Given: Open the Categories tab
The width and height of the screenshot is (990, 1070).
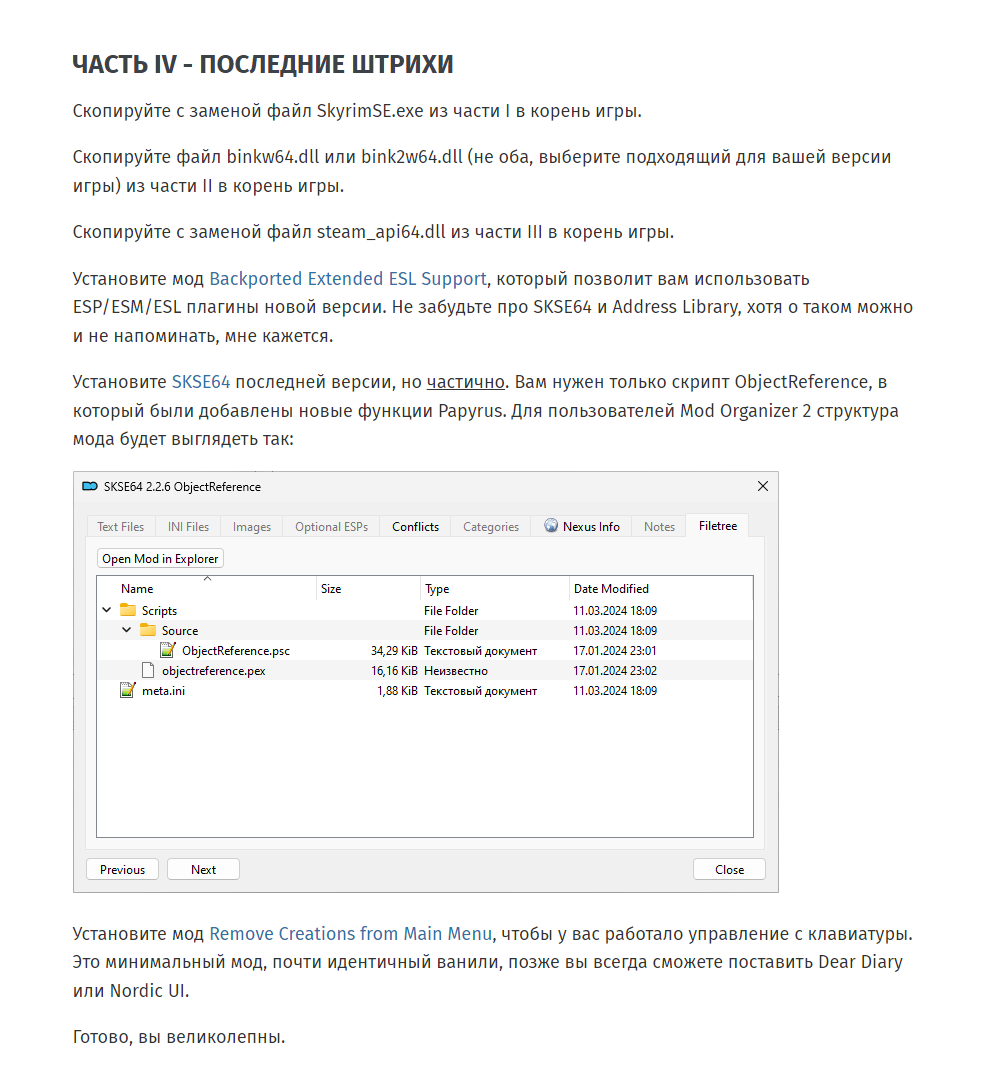Looking at the screenshot, I should click(491, 527).
